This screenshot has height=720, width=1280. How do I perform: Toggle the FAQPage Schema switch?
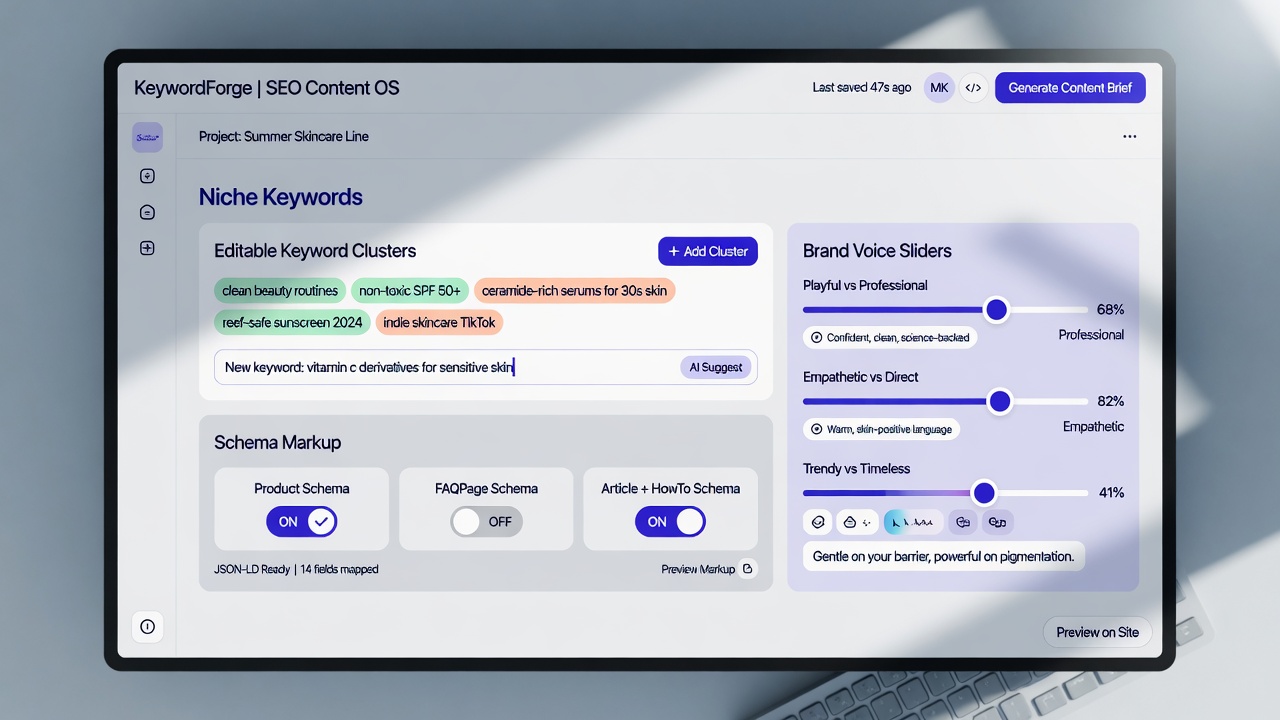[x=486, y=521]
